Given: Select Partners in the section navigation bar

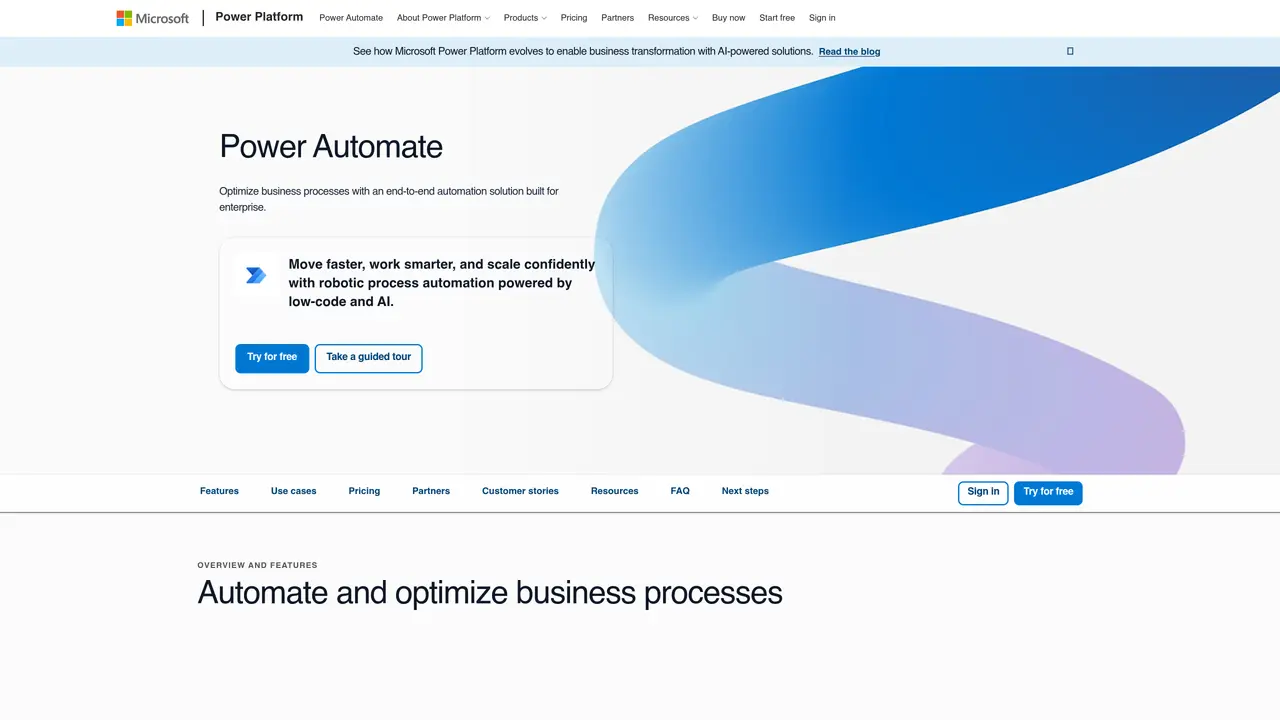Looking at the screenshot, I should [x=431, y=491].
